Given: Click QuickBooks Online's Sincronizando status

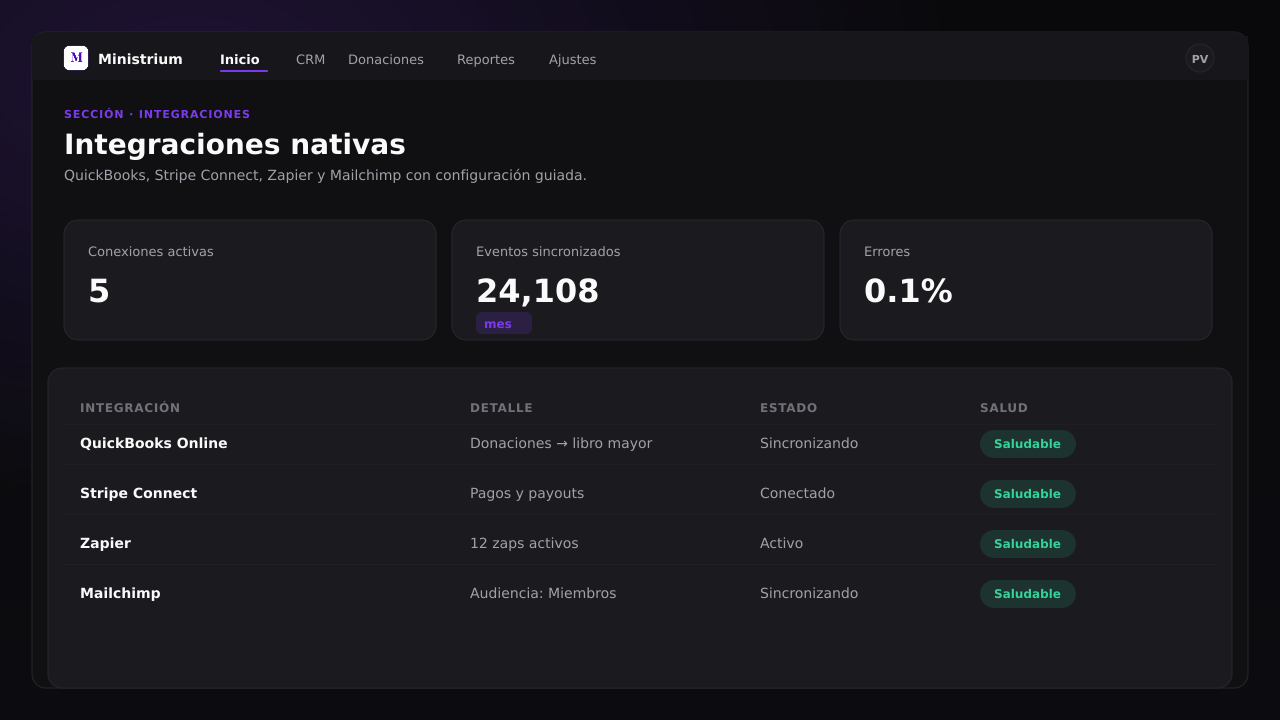Looking at the screenshot, I should pyautogui.click(x=809, y=443).
